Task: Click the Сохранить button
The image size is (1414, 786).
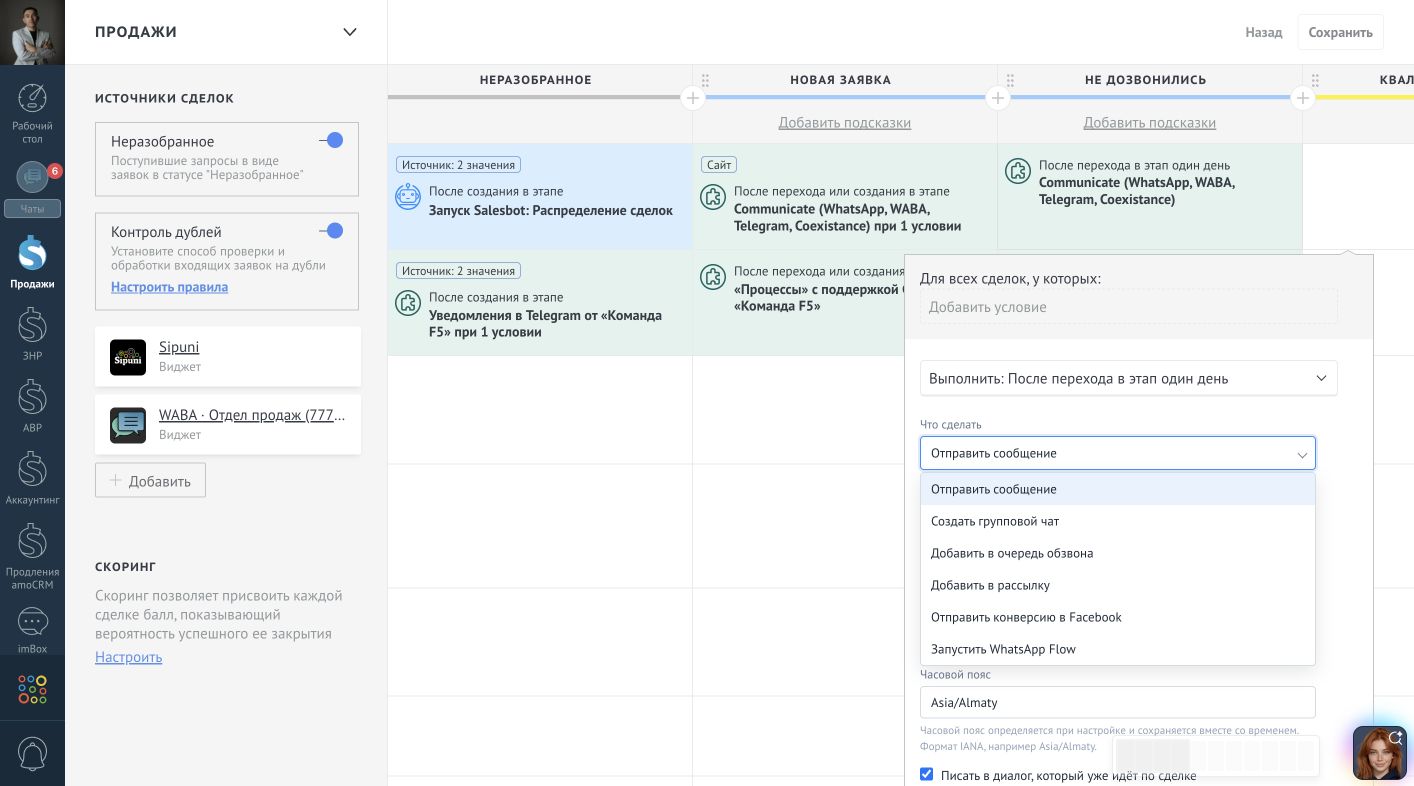Action: point(1340,32)
